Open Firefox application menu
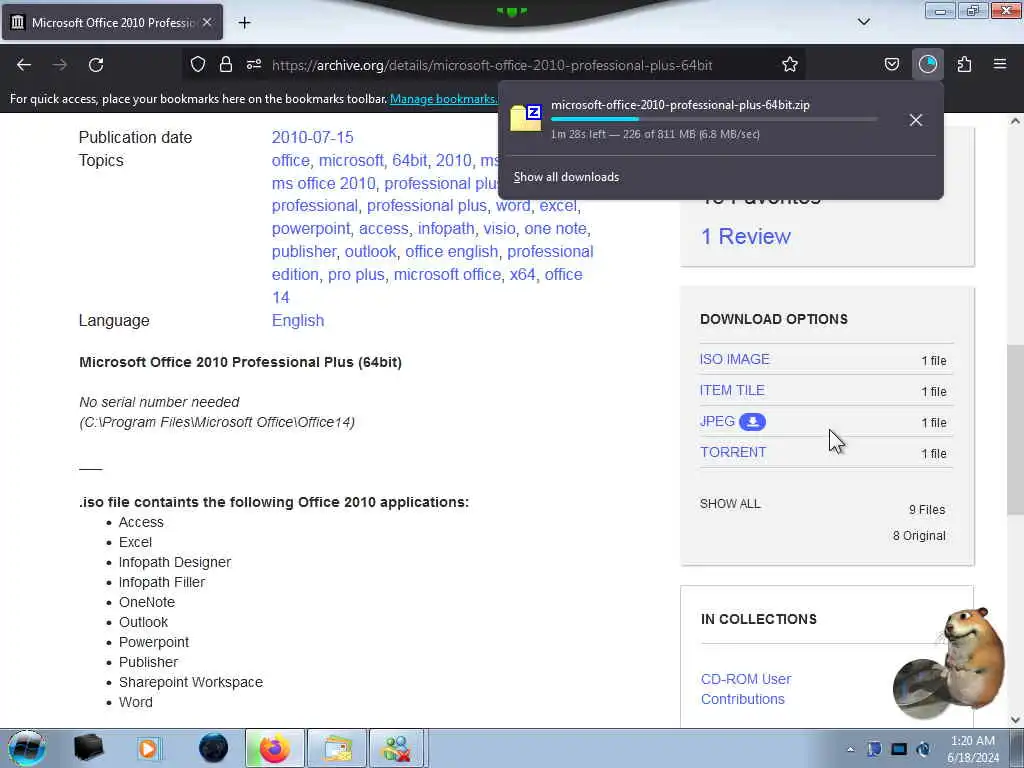1024x768 pixels. click(1000, 64)
